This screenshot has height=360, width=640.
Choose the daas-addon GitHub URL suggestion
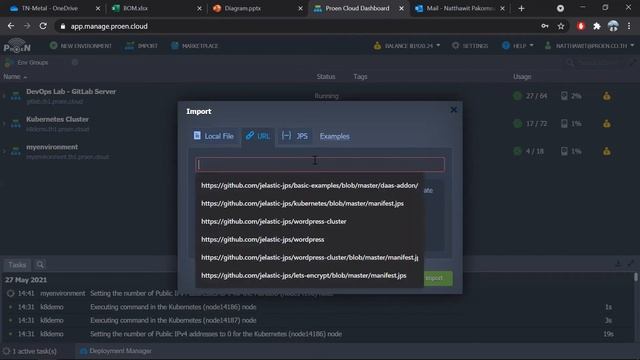pos(309,185)
